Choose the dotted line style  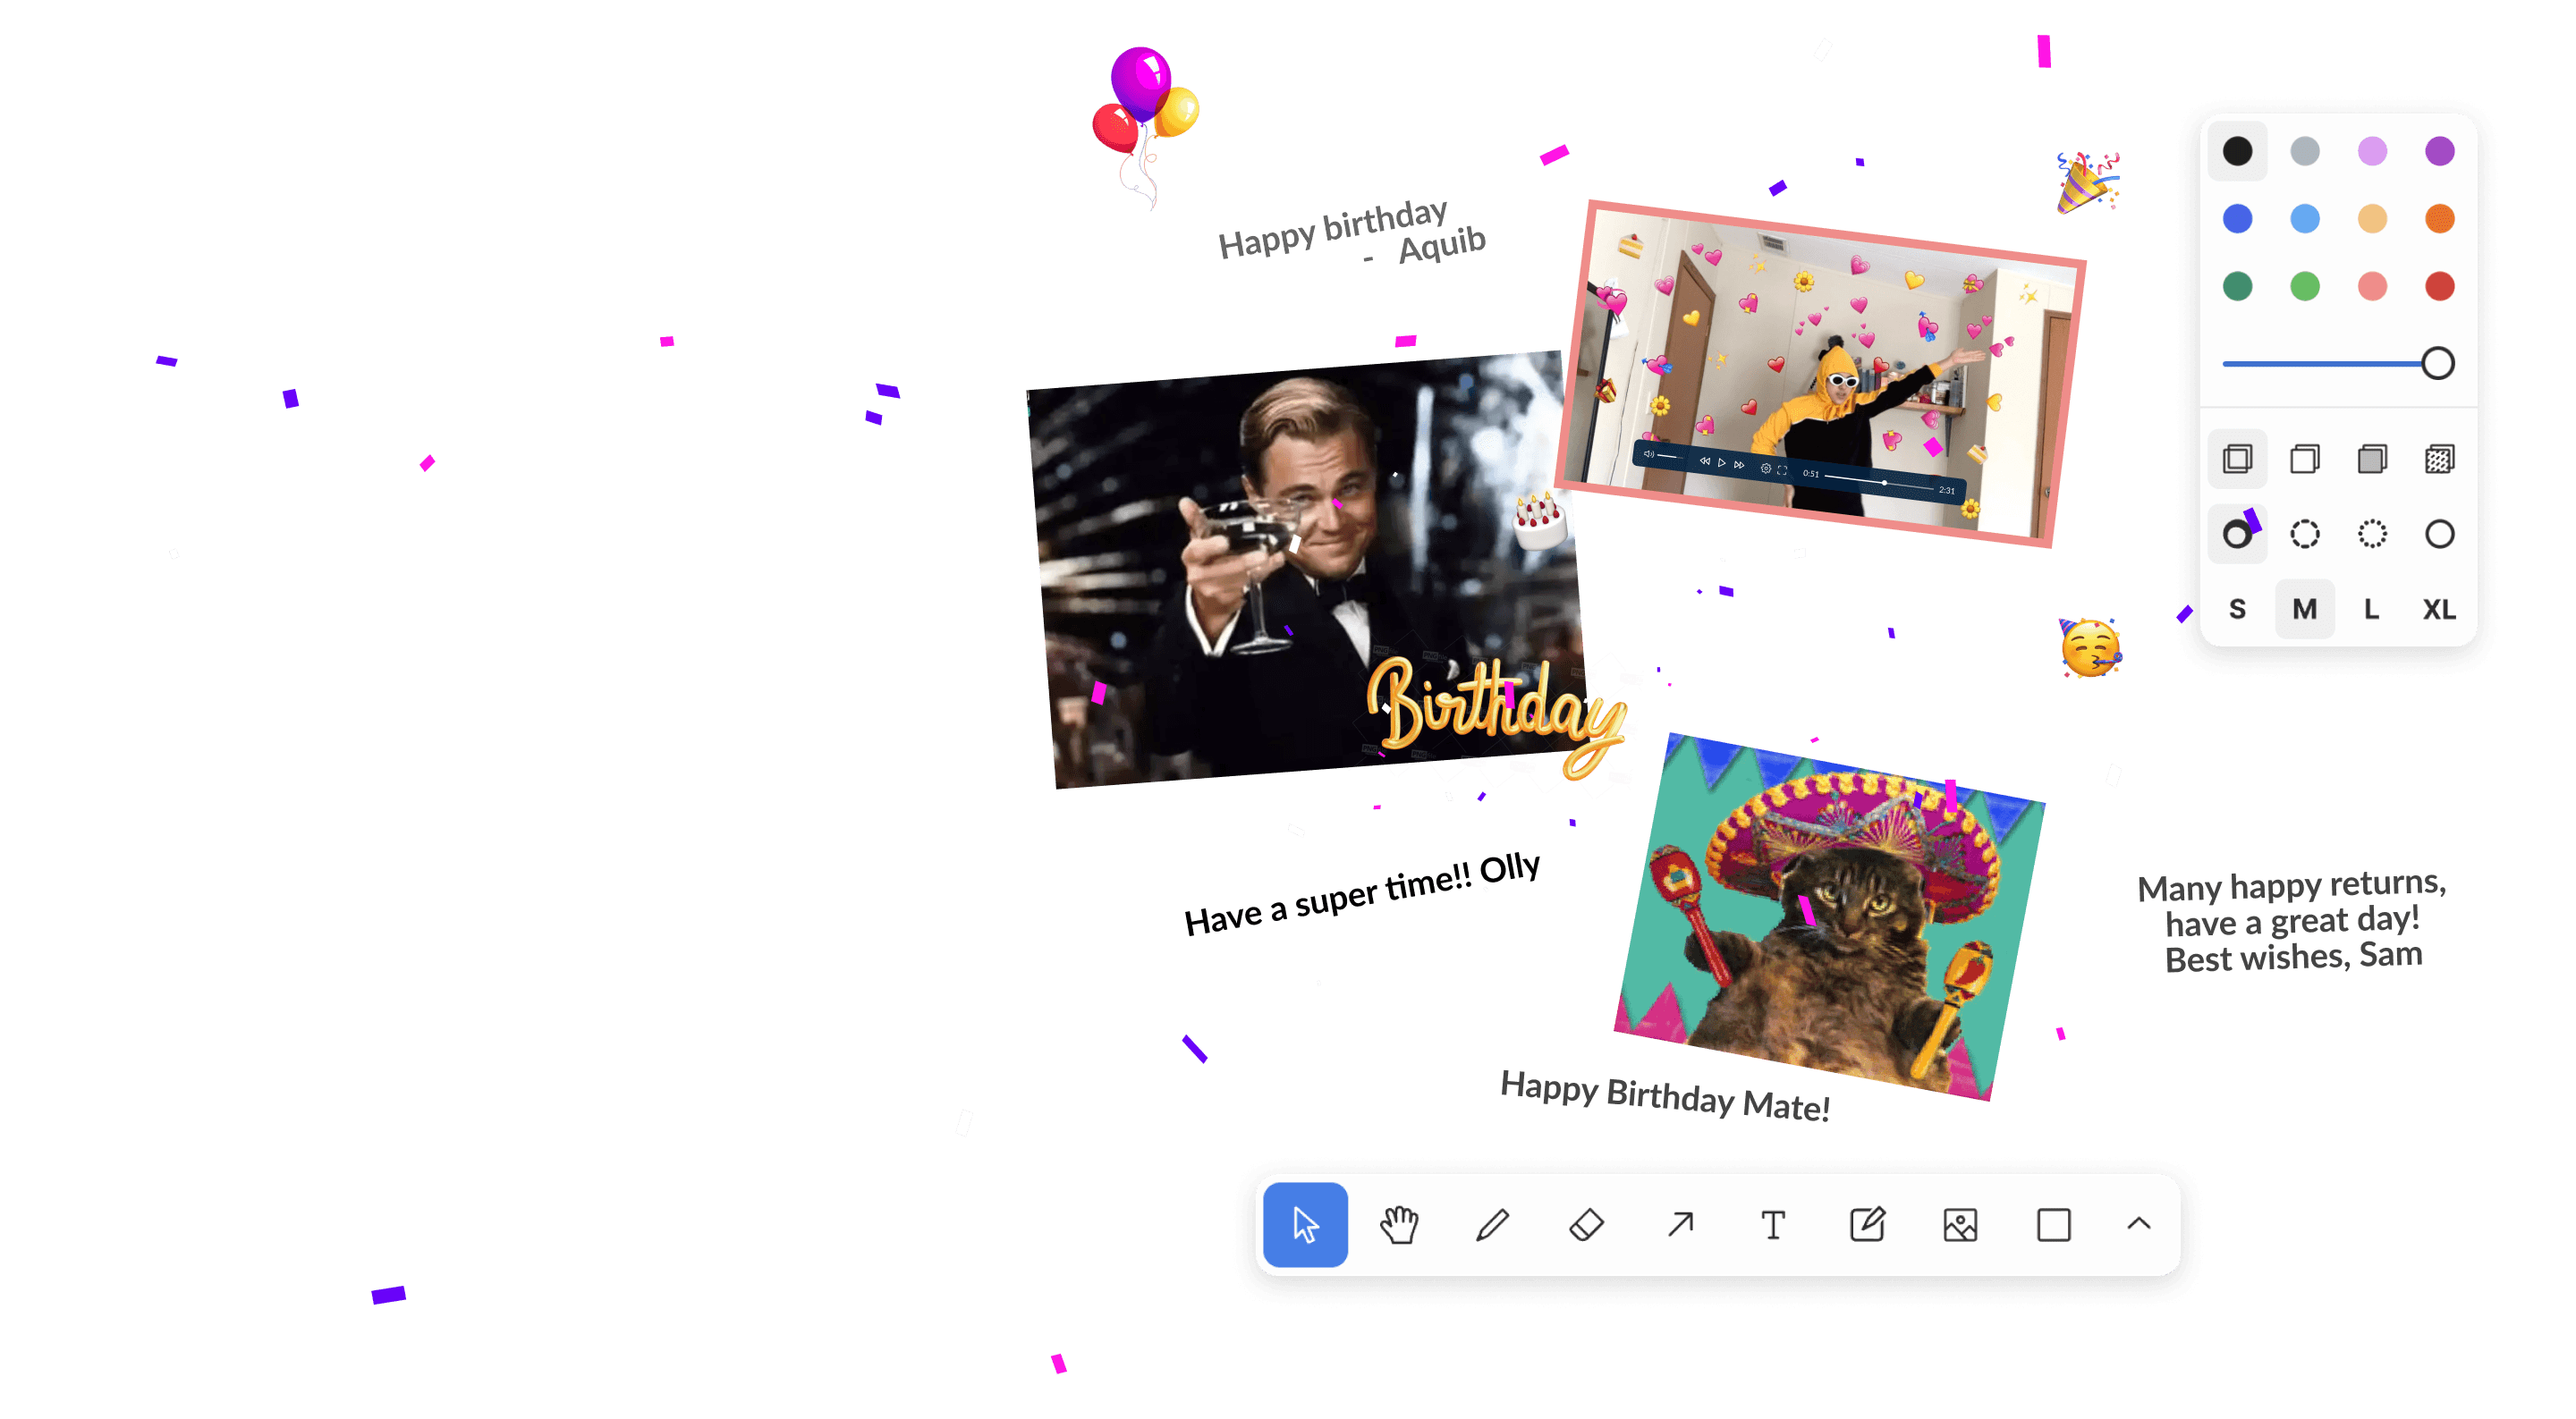2372,534
